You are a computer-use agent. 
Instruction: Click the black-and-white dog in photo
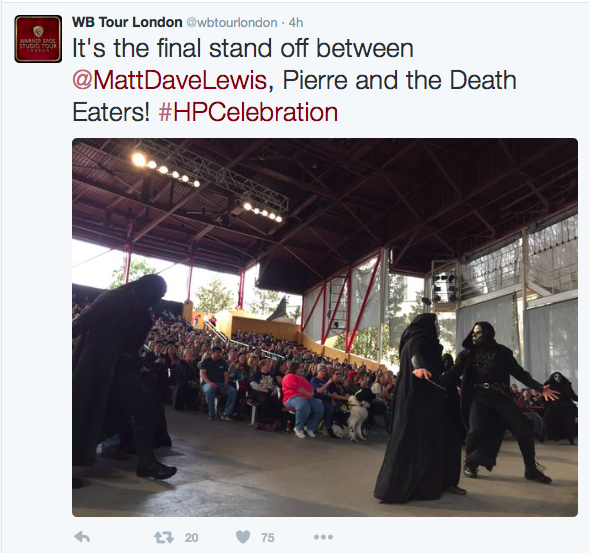352,414
